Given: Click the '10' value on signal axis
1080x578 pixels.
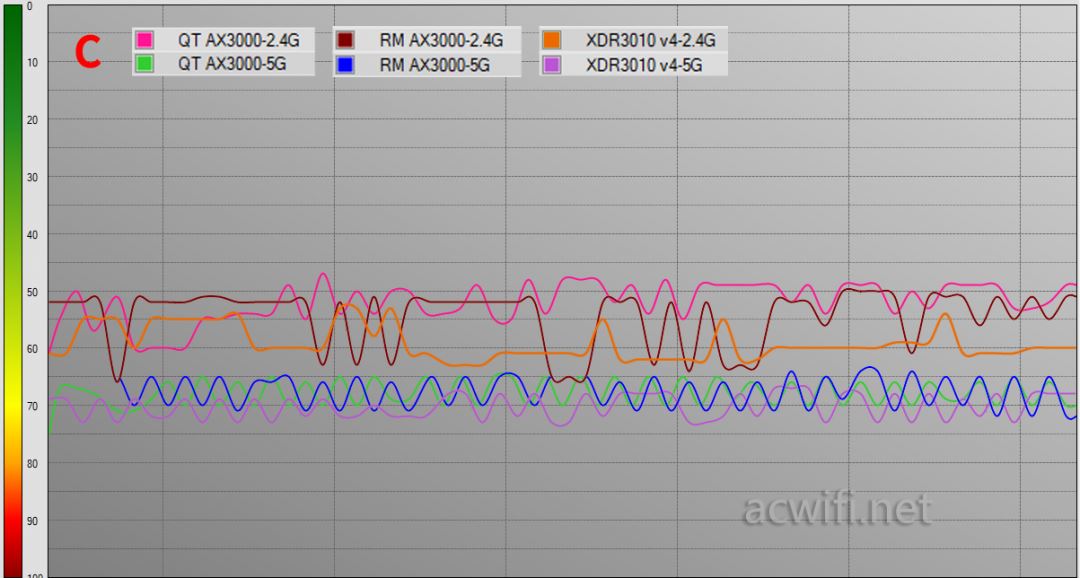Looking at the screenshot, I should pos(32,62).
